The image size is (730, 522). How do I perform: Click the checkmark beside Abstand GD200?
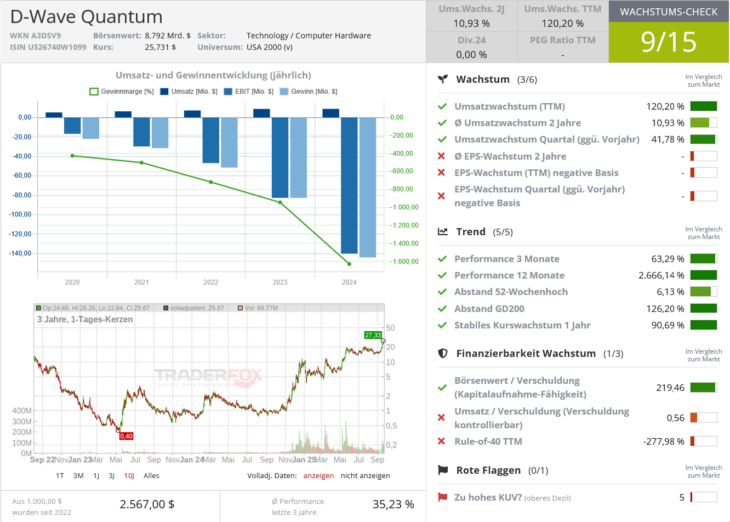(442, 309)
